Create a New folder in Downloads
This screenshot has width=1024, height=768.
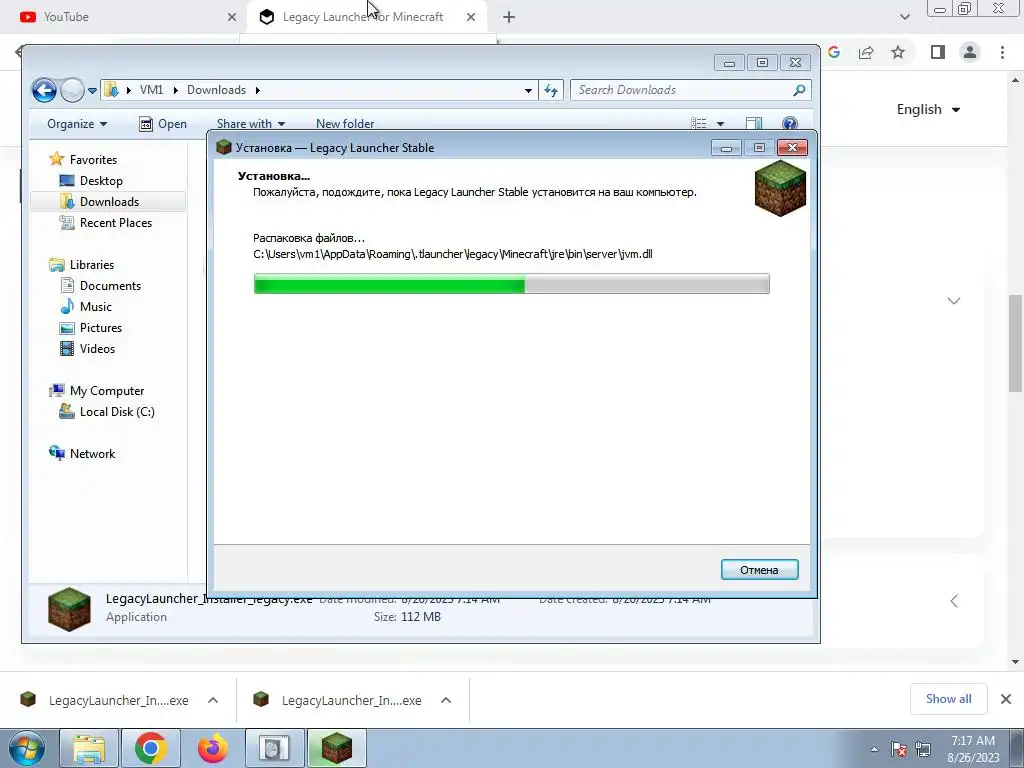pyautogui.click(x=345, y=123)
